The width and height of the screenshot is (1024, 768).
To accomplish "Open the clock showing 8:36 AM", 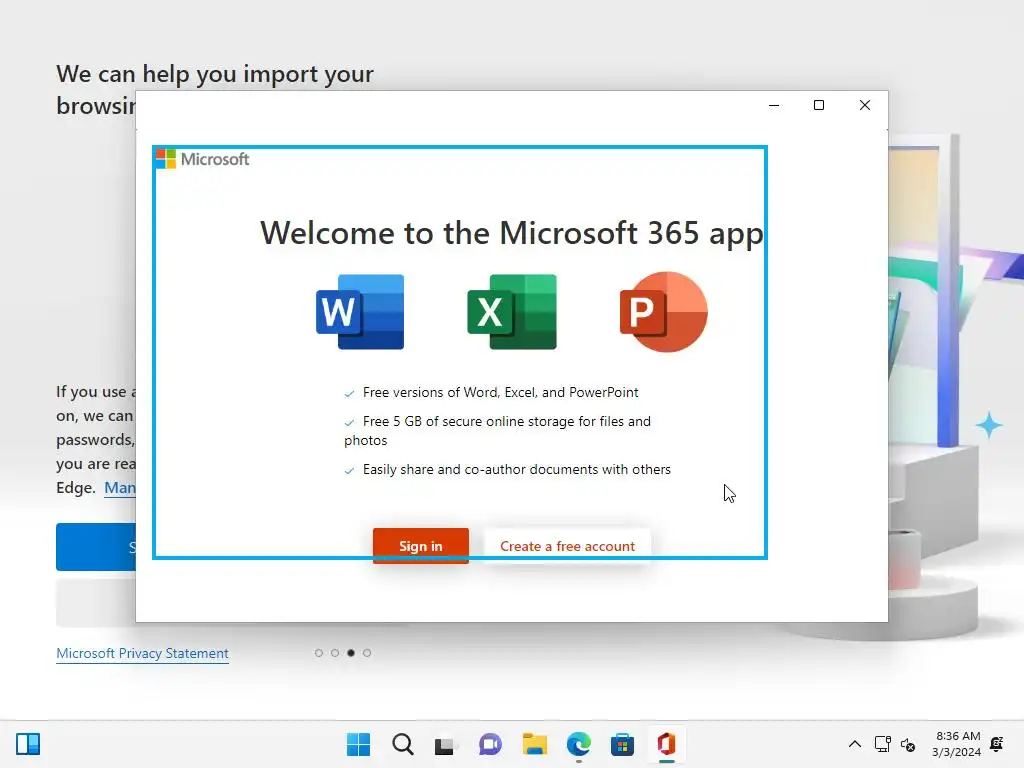I will tap(957, 744).
